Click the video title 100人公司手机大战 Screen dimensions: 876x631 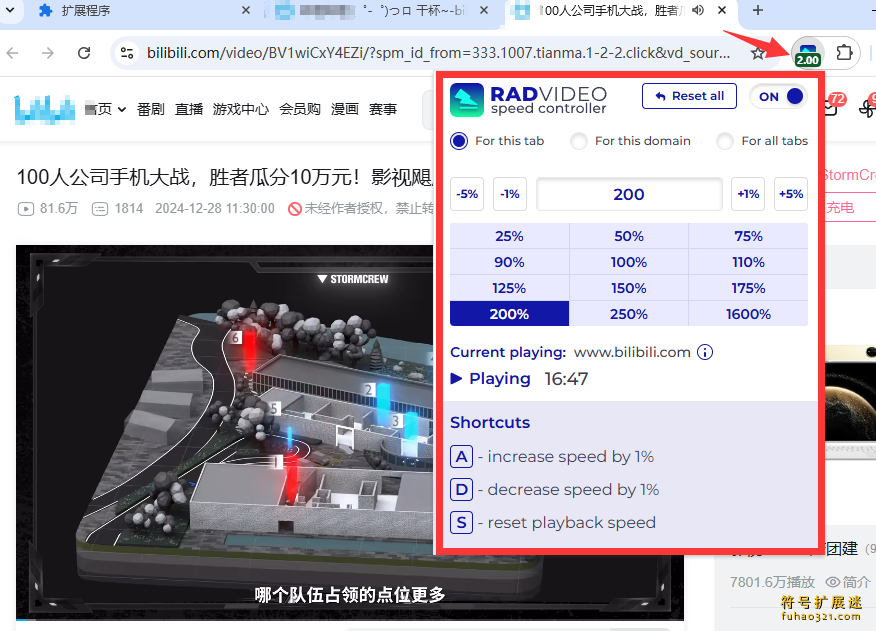(x=225, y=177)
